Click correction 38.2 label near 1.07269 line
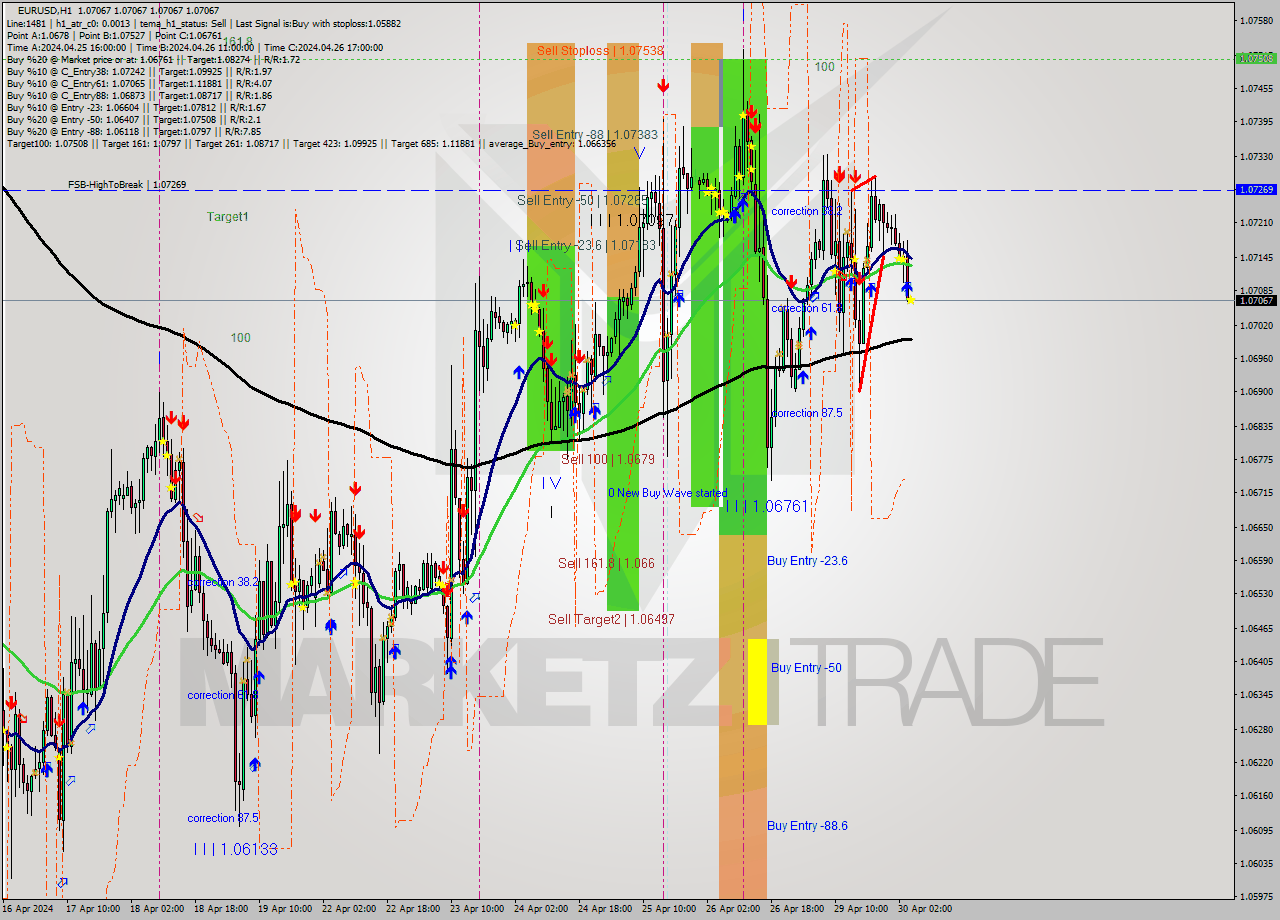 click(x=806, y=211)
